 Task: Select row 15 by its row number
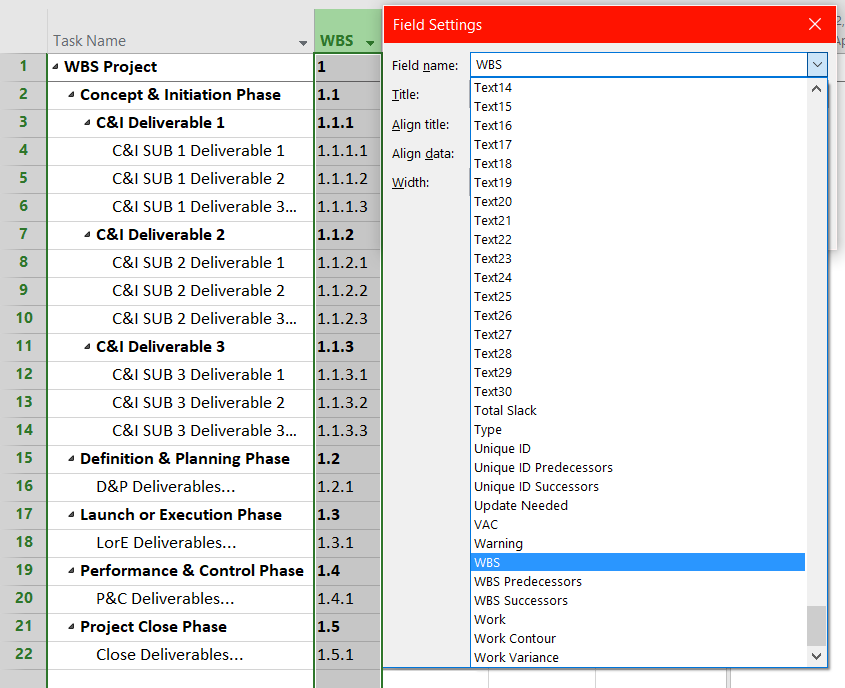(x=23, y=459)
